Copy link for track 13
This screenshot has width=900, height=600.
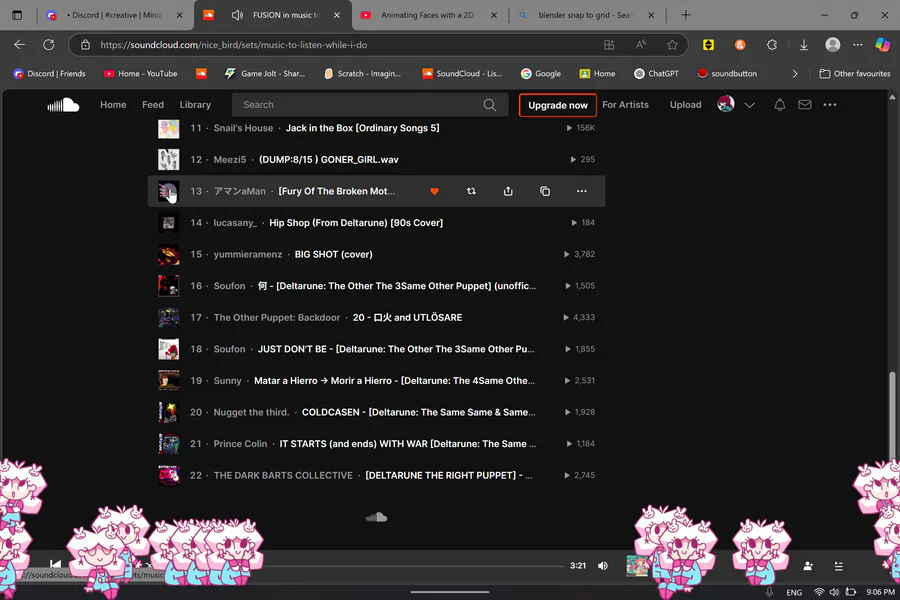pyautogui.click(x=545, y=191)
